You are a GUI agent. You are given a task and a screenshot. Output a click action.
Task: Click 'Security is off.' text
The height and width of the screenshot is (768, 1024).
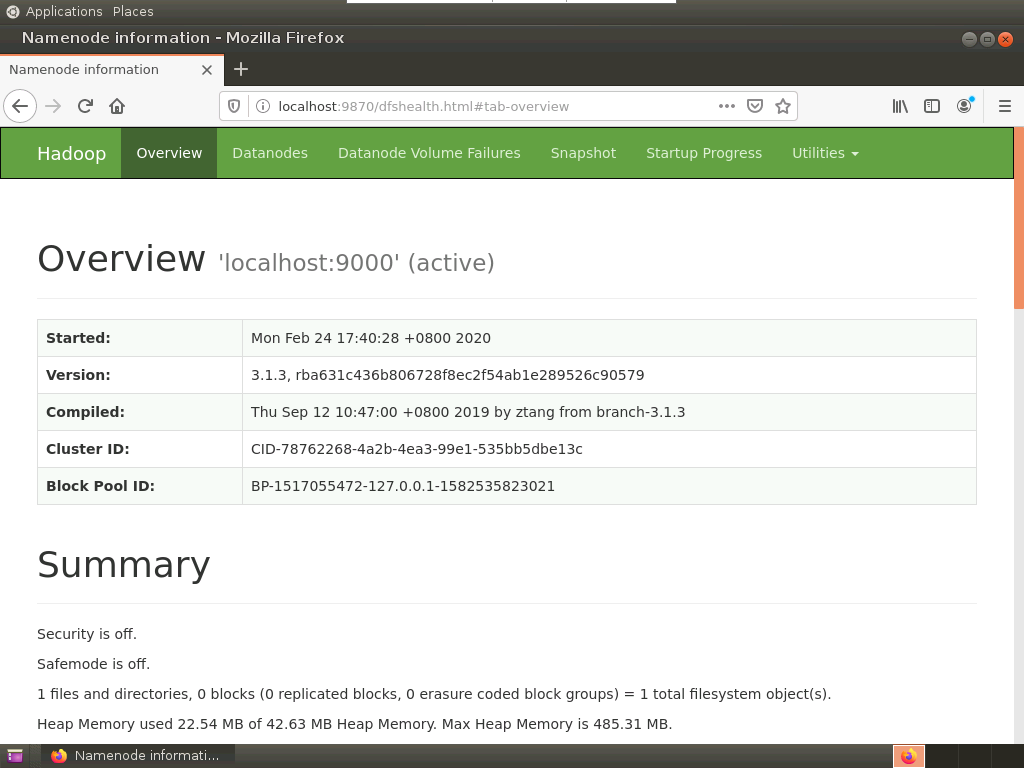tap(87, 634)
